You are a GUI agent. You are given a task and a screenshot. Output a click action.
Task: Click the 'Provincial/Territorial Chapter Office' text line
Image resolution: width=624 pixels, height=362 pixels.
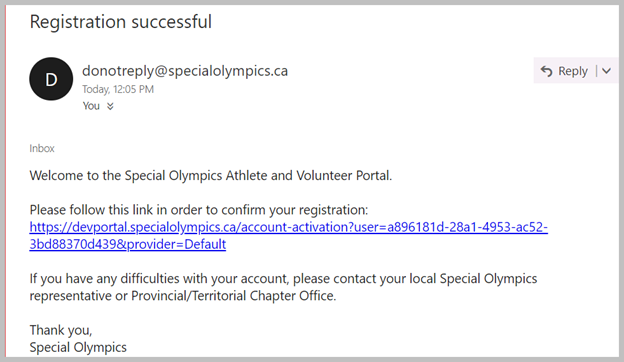pyautogui.click(x=234, y=296)
